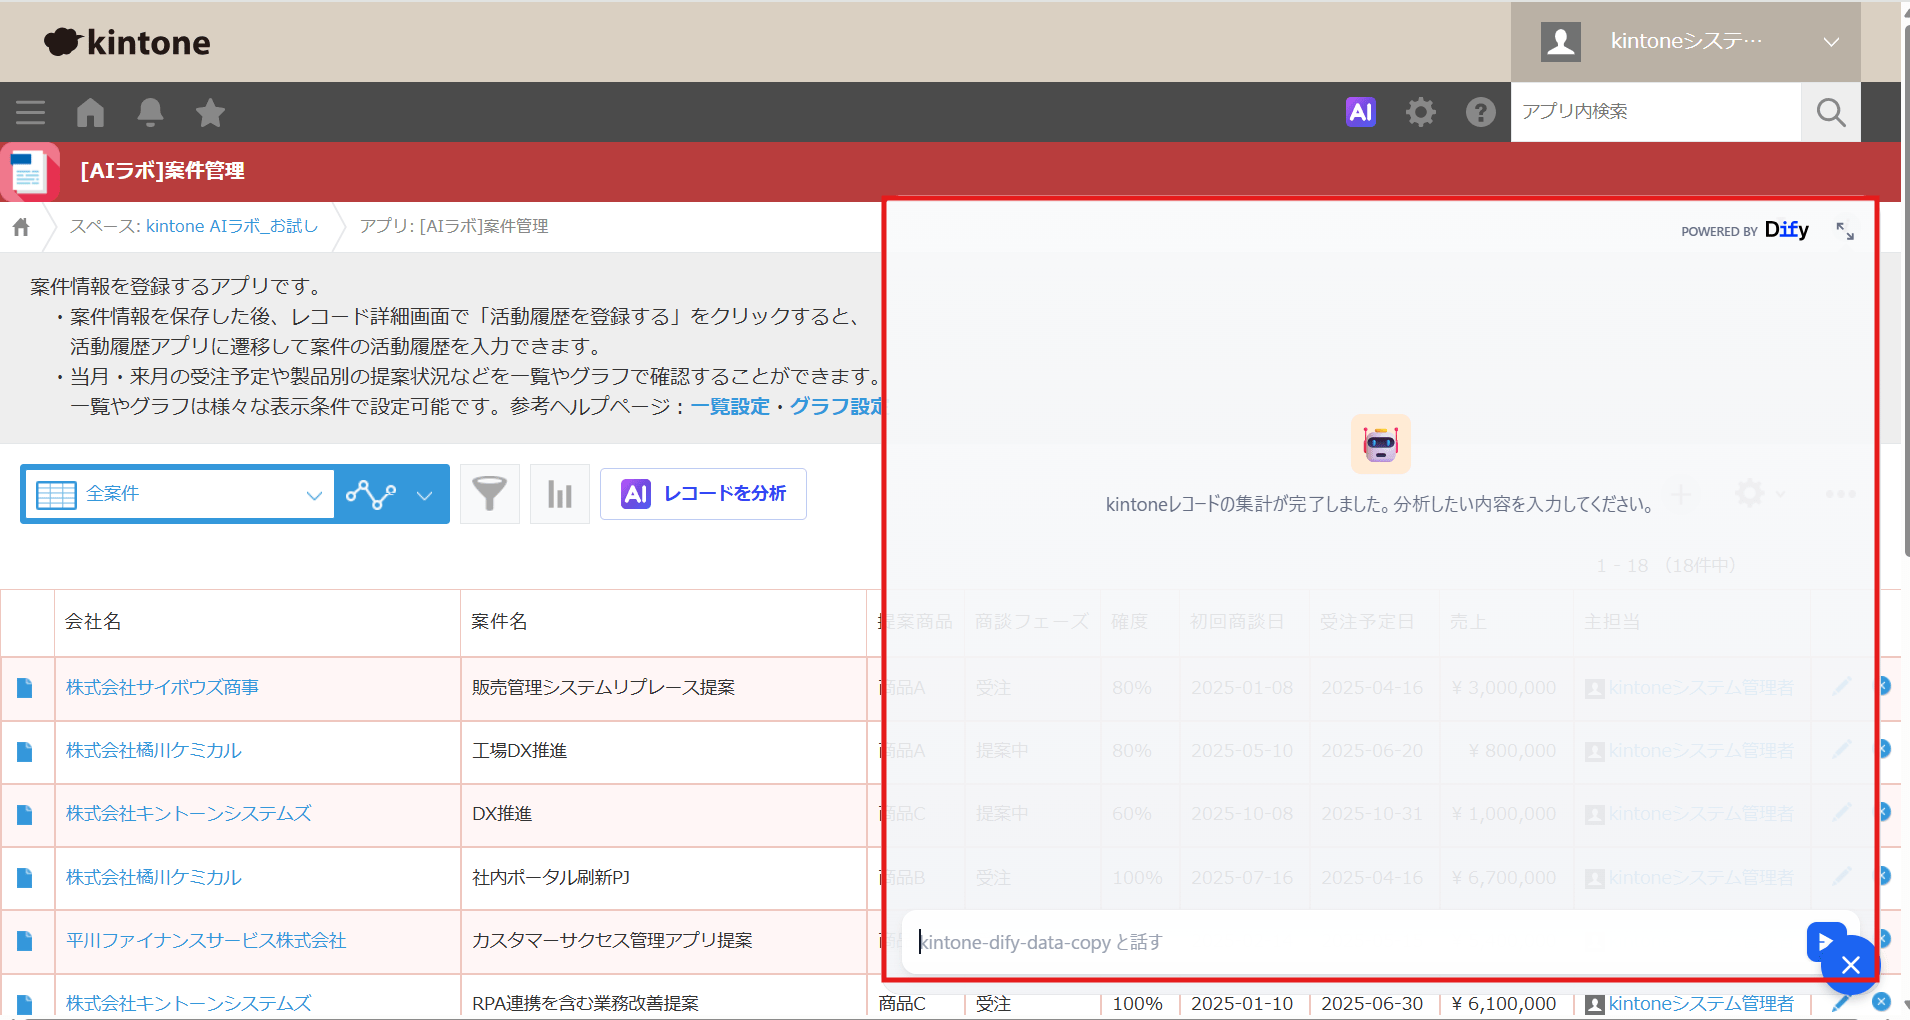Open the favorites star icon
The image size is (1910, 1020).
tap(210, 112)
